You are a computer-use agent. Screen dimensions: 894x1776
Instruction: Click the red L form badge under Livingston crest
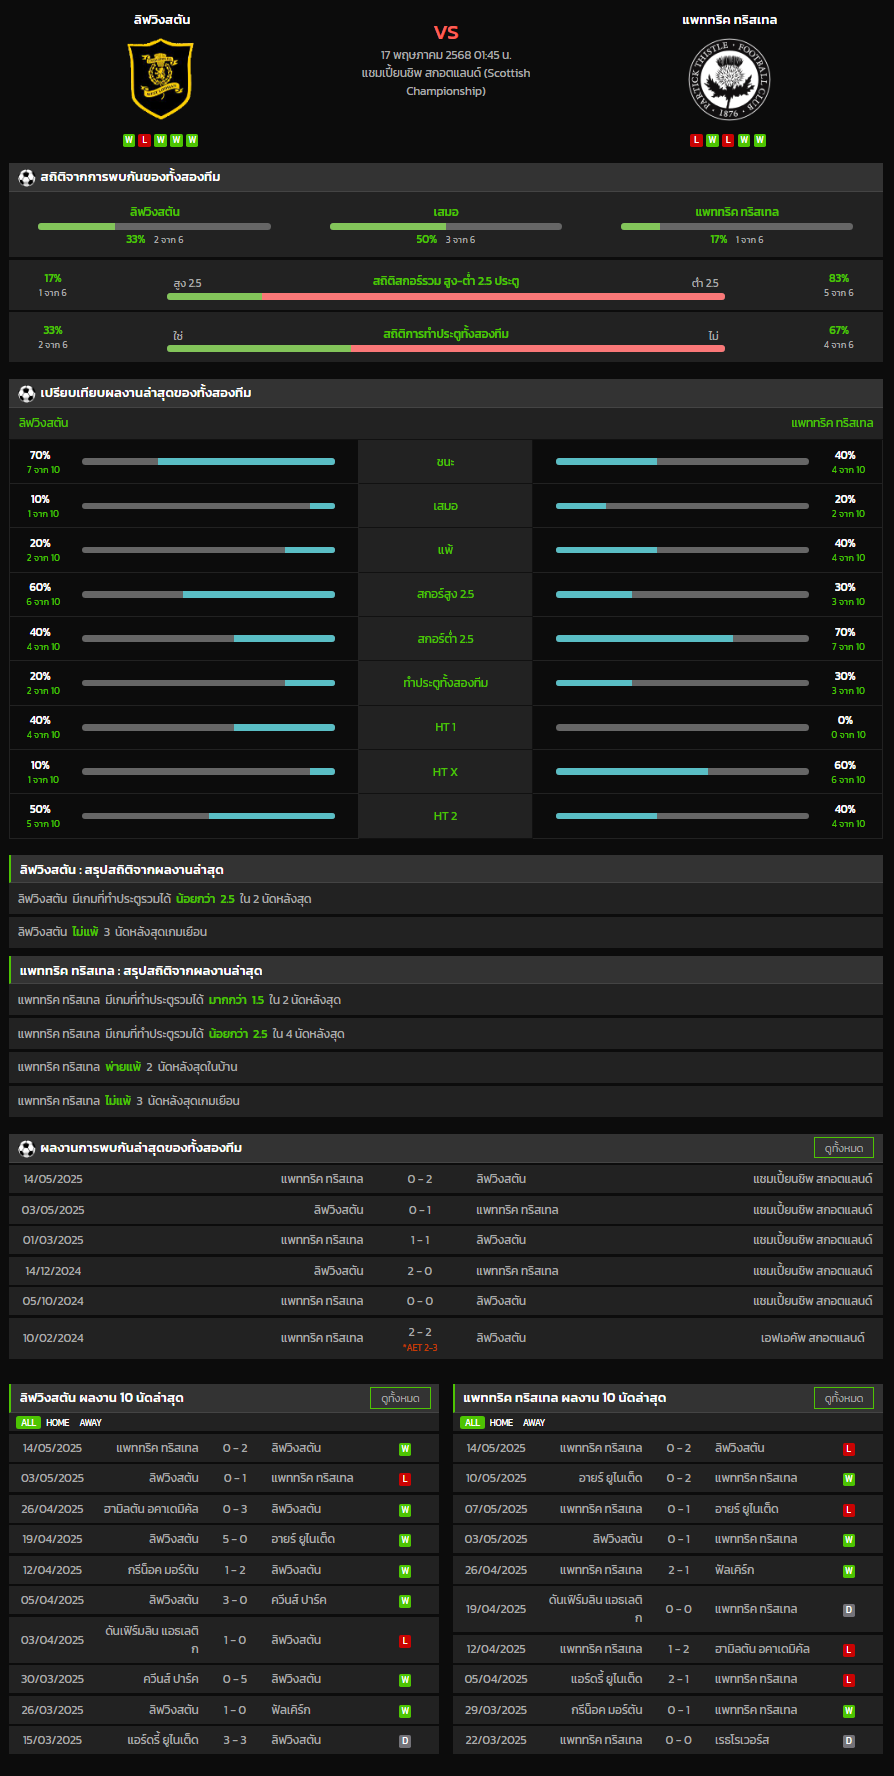(145, 140)
